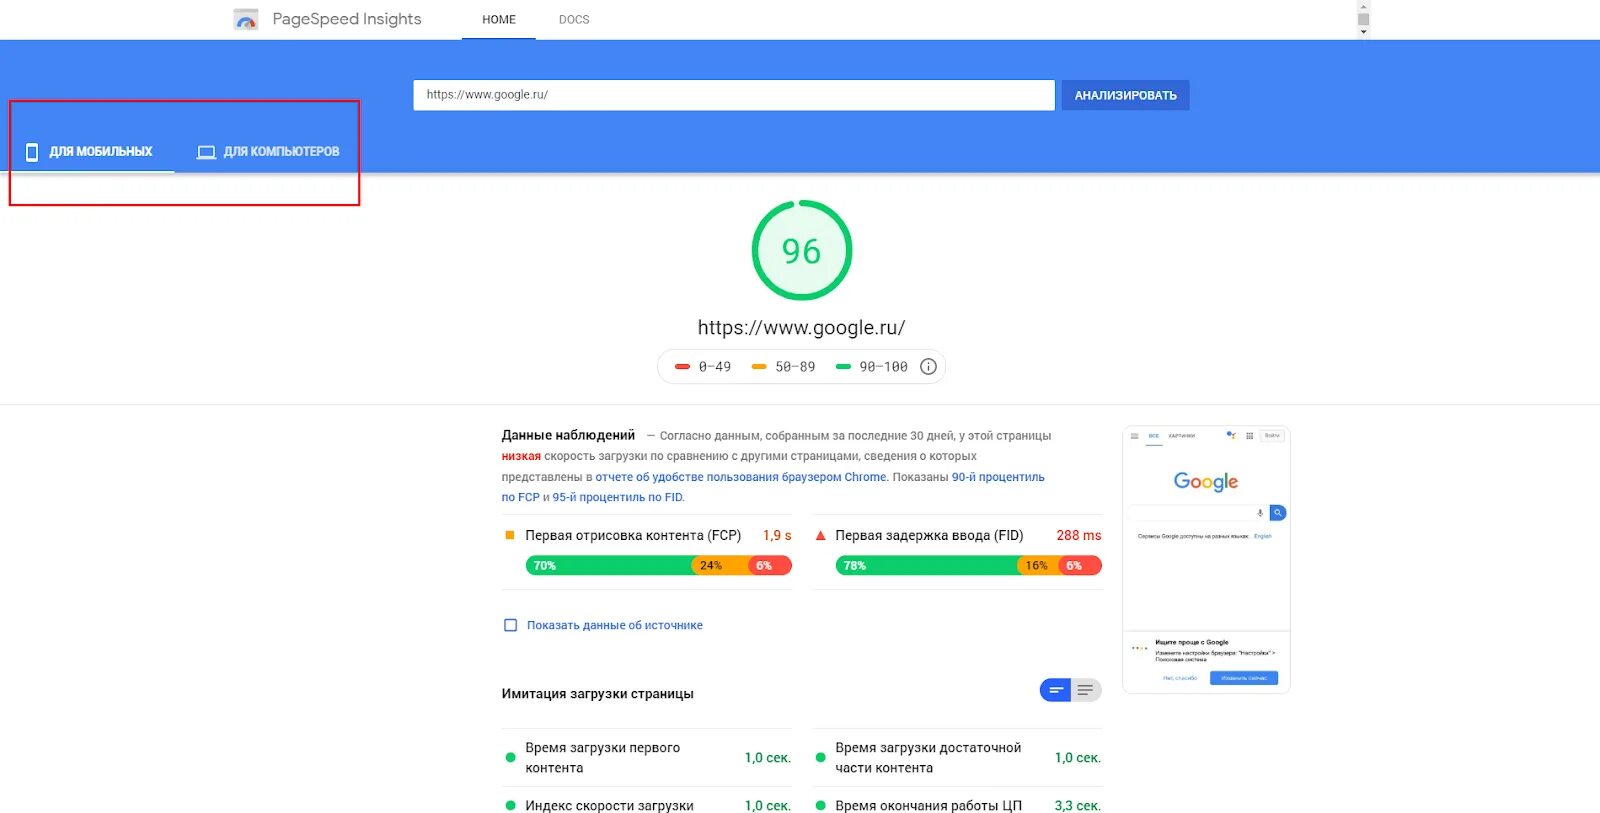1600x813 pixels.
Task: Click the Данные наблюдений heading
Action: coord(568,435)
